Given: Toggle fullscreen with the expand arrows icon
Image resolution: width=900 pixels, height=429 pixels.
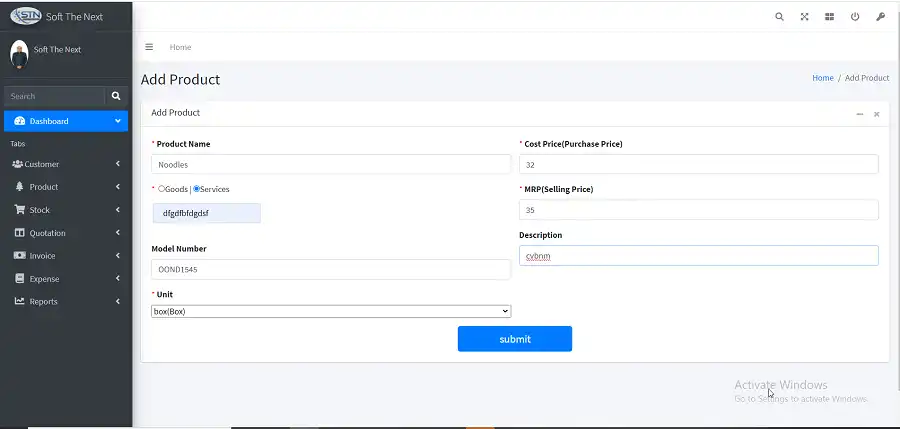Looking at the screenshot, I should [x=804, y=17].
